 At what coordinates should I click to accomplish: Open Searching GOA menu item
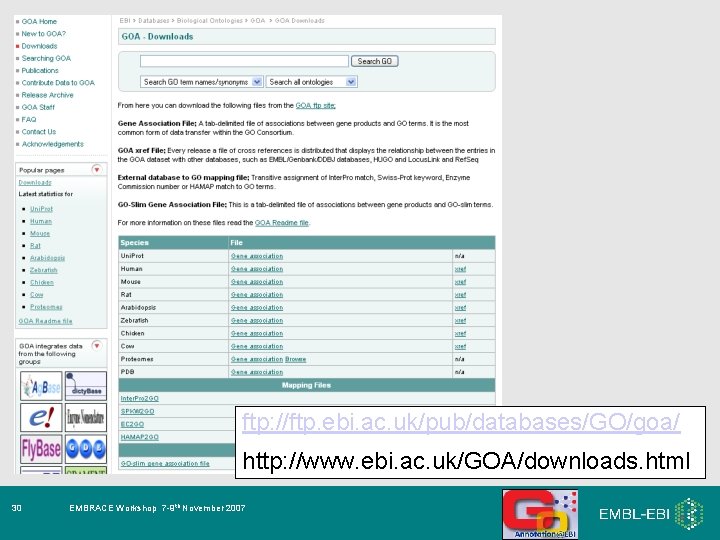[x=46, y=58]
